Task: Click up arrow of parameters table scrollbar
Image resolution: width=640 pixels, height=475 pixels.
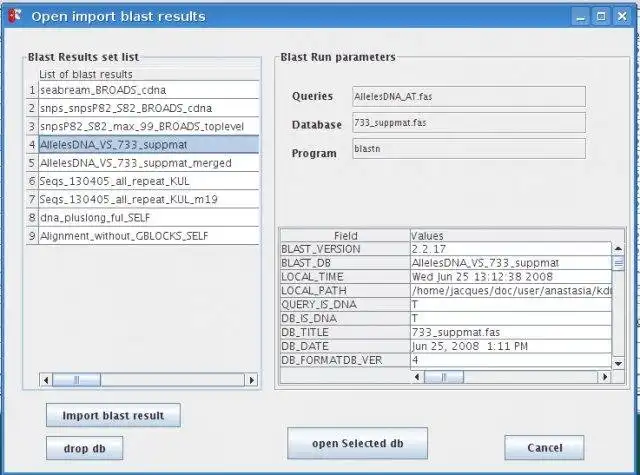Action: tap(618, 248)
